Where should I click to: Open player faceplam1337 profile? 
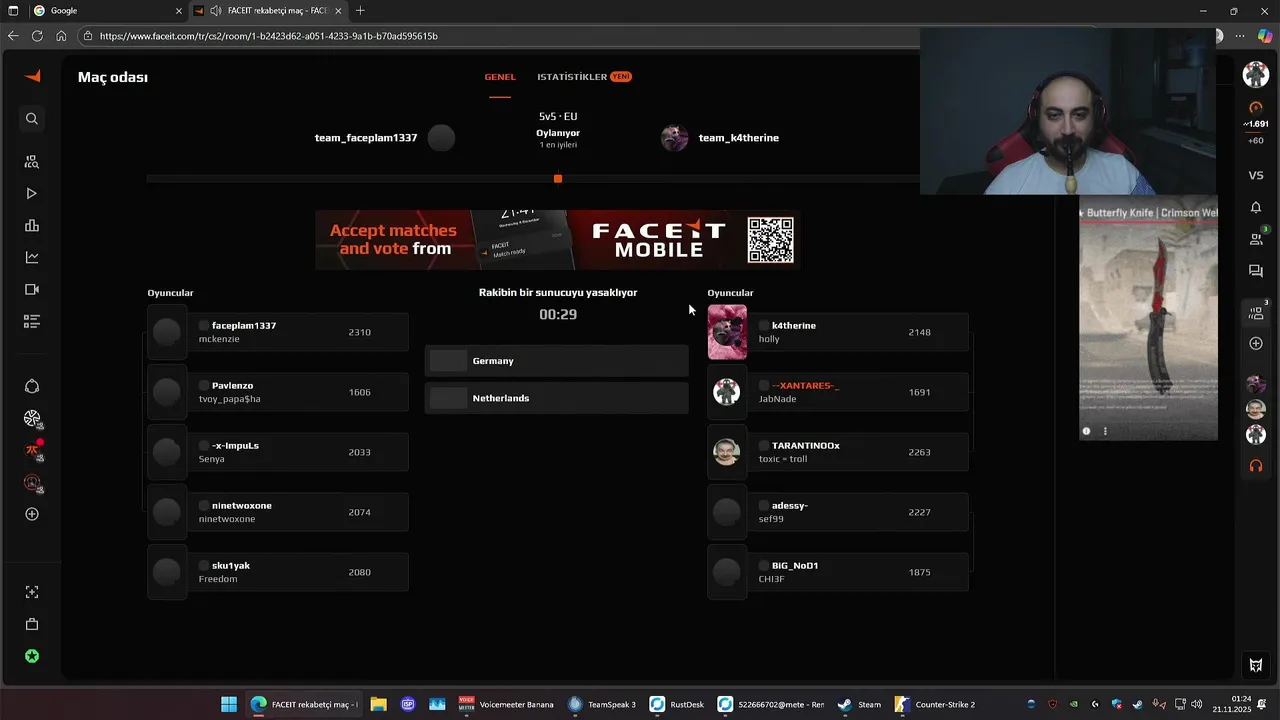(x=278, y=332)
